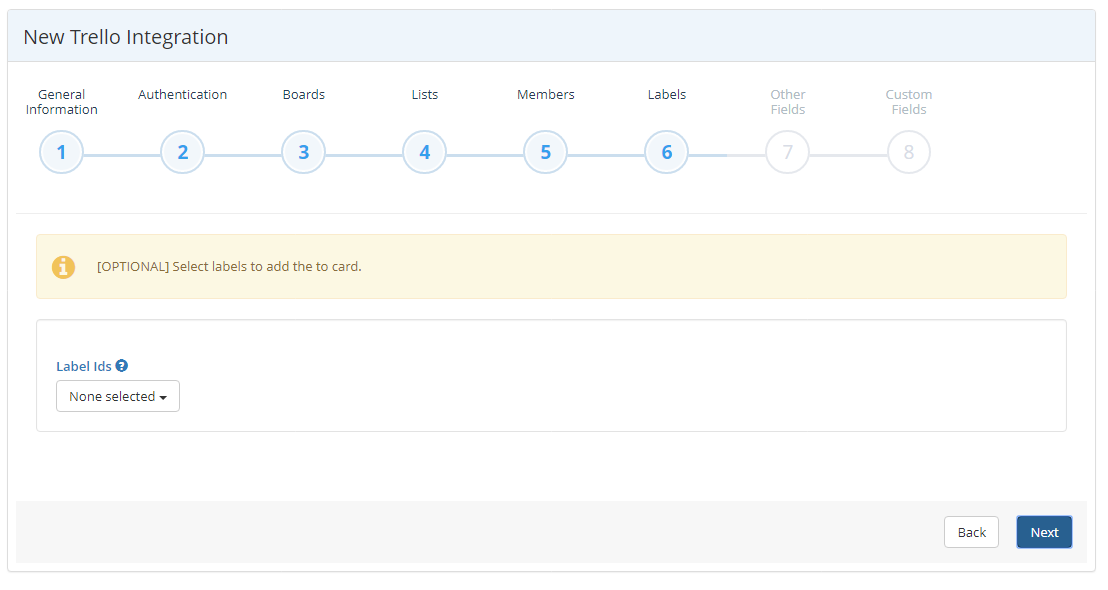Click the Labels step label
The image size is (1108, 590).
click(666, 94)
